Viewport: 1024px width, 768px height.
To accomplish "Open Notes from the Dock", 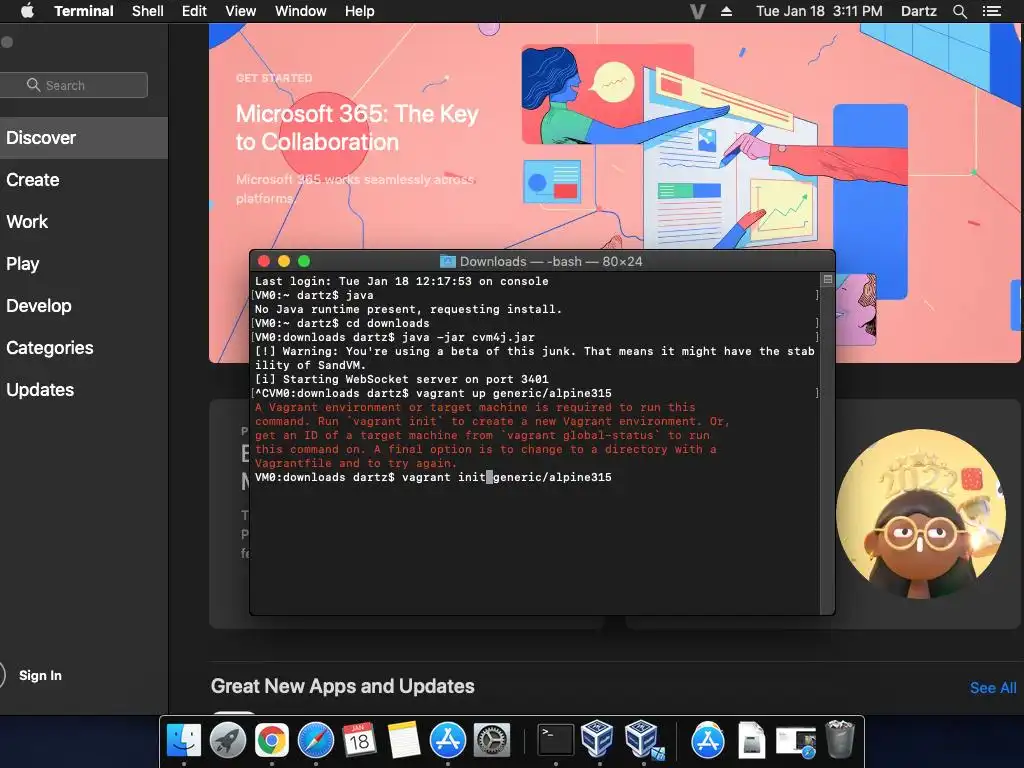I will pos(404,741).
